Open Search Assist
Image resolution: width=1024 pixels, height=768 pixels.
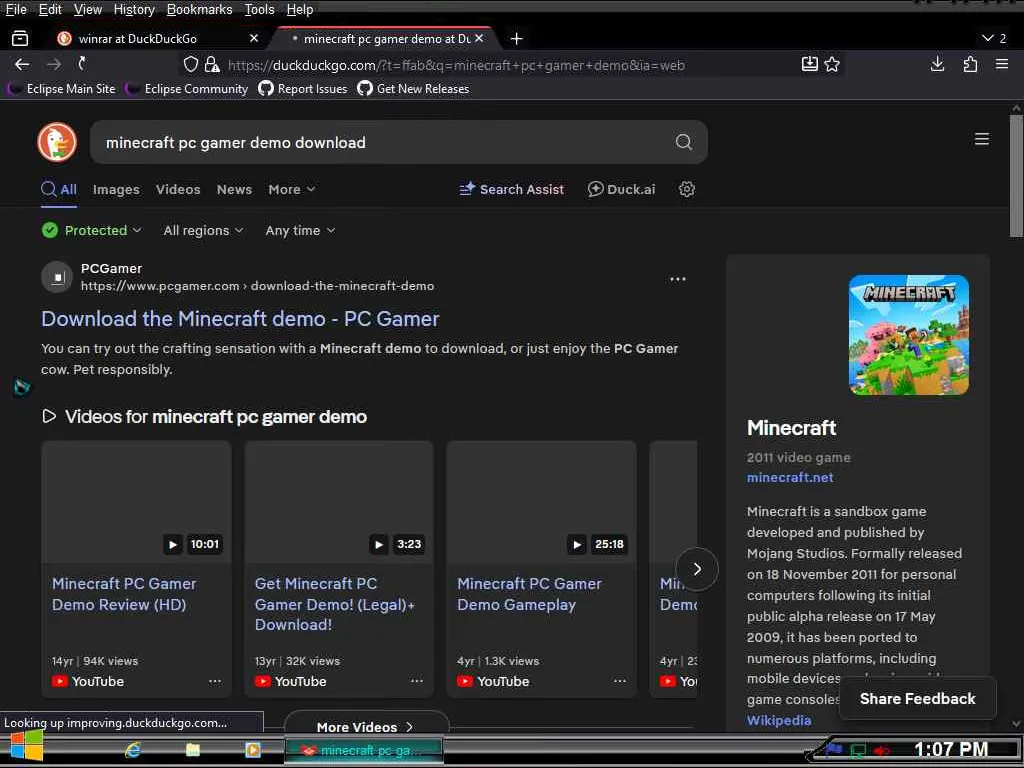[511, 189]
